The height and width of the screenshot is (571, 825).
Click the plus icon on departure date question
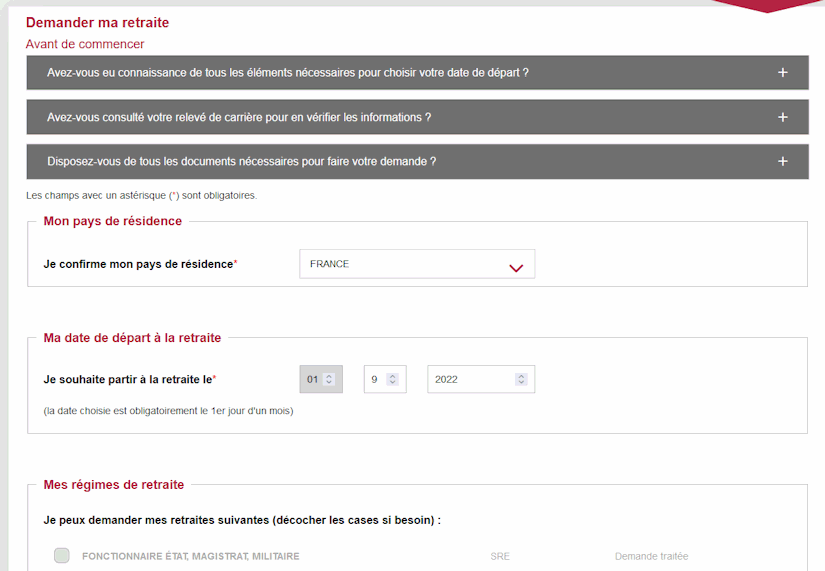tap(782, 73)
